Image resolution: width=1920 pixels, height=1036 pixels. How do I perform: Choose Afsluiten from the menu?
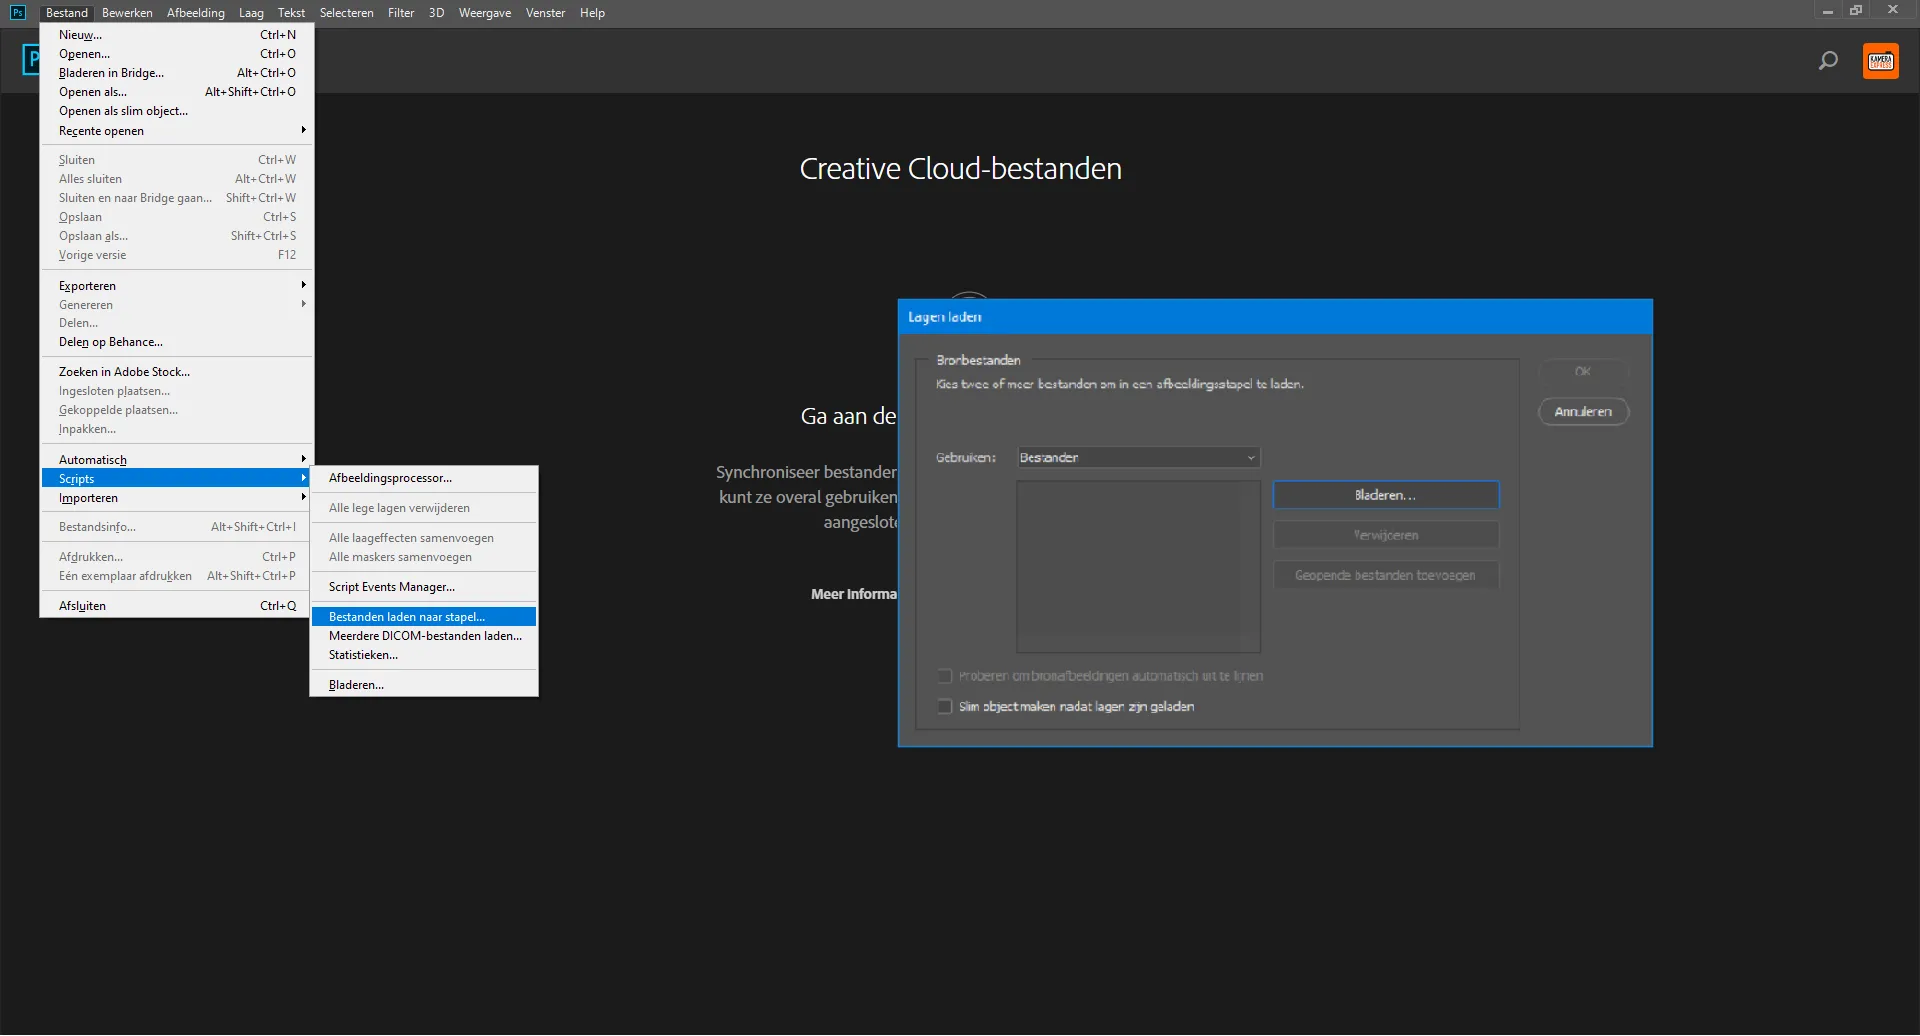[177, 606]
